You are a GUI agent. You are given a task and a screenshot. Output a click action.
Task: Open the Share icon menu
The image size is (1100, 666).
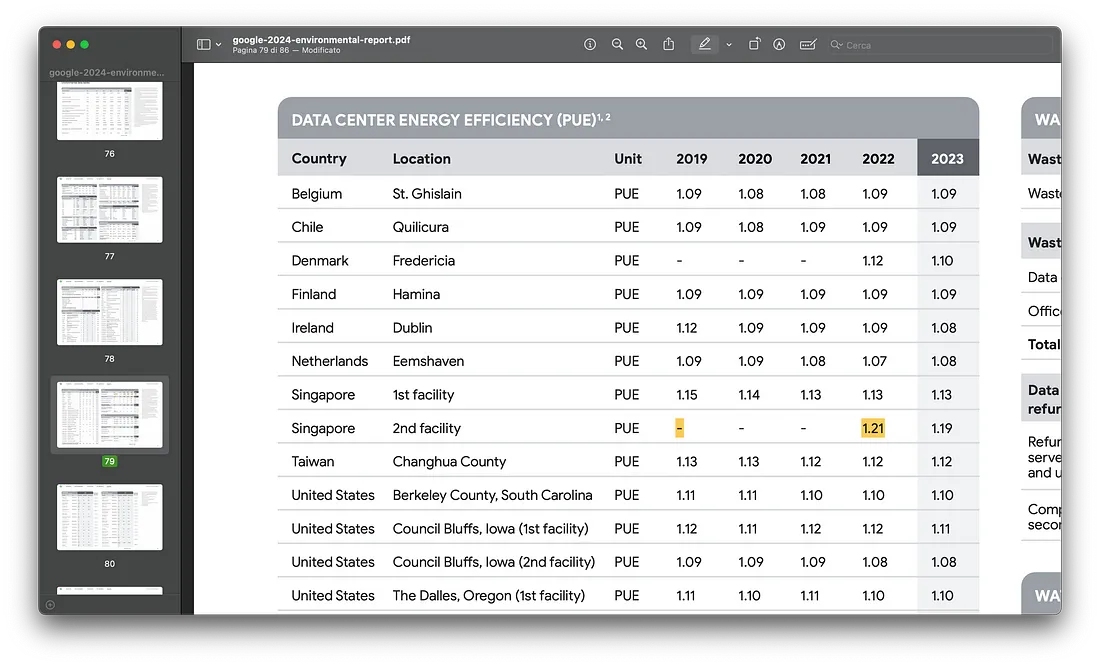(x=669, y=44)
